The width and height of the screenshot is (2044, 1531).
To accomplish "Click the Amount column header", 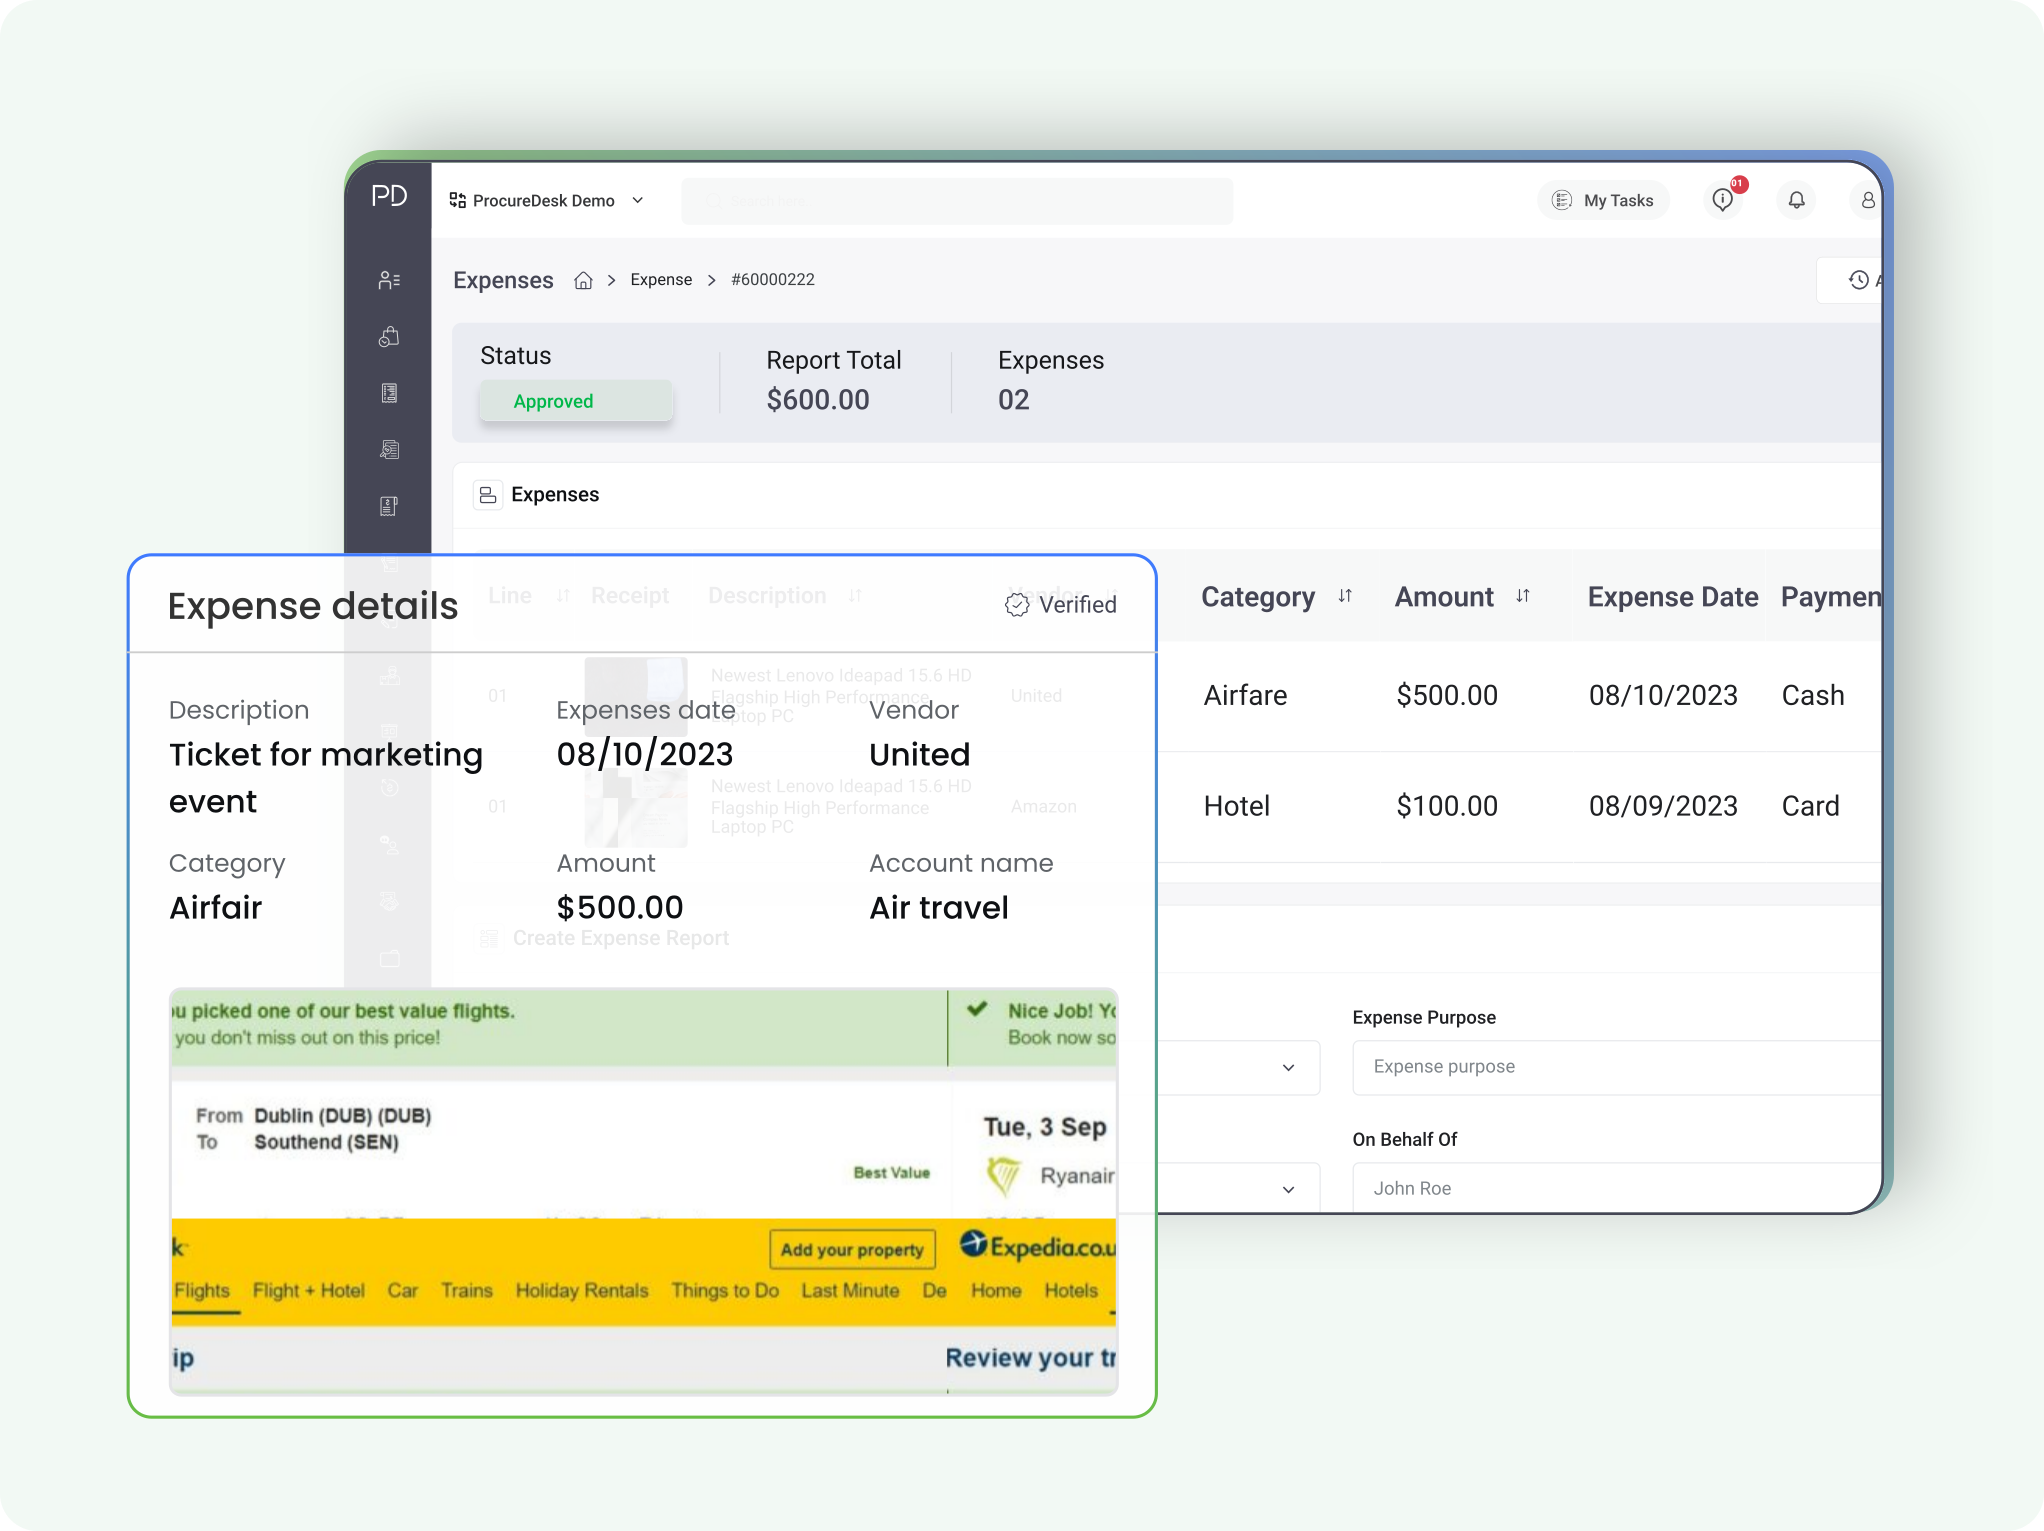I will (1444, 597).
